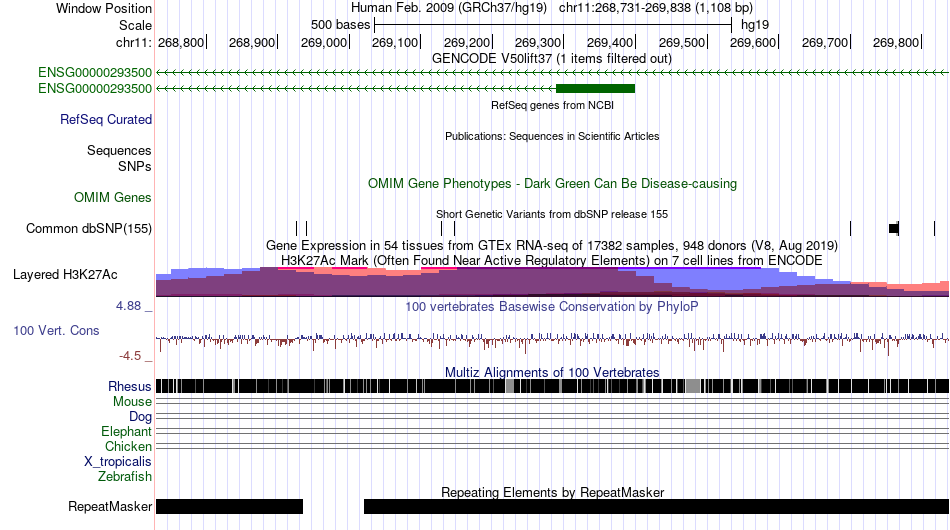The image size is (950, 530).
Task: Click Repeating Elements by RepeatMasker title
Action: [x=553, y=492]
